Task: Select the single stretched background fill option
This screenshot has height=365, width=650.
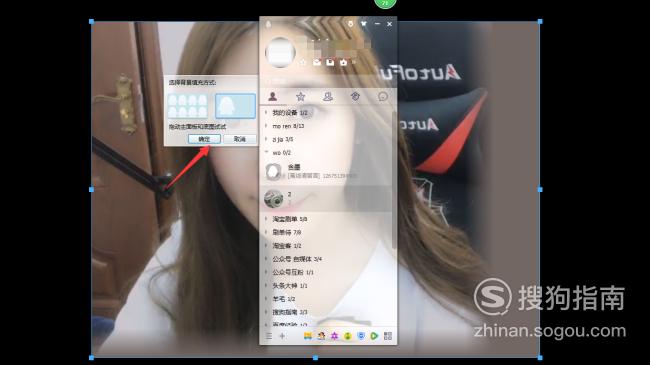Action: pyautogui.click(x=235, y=106)
